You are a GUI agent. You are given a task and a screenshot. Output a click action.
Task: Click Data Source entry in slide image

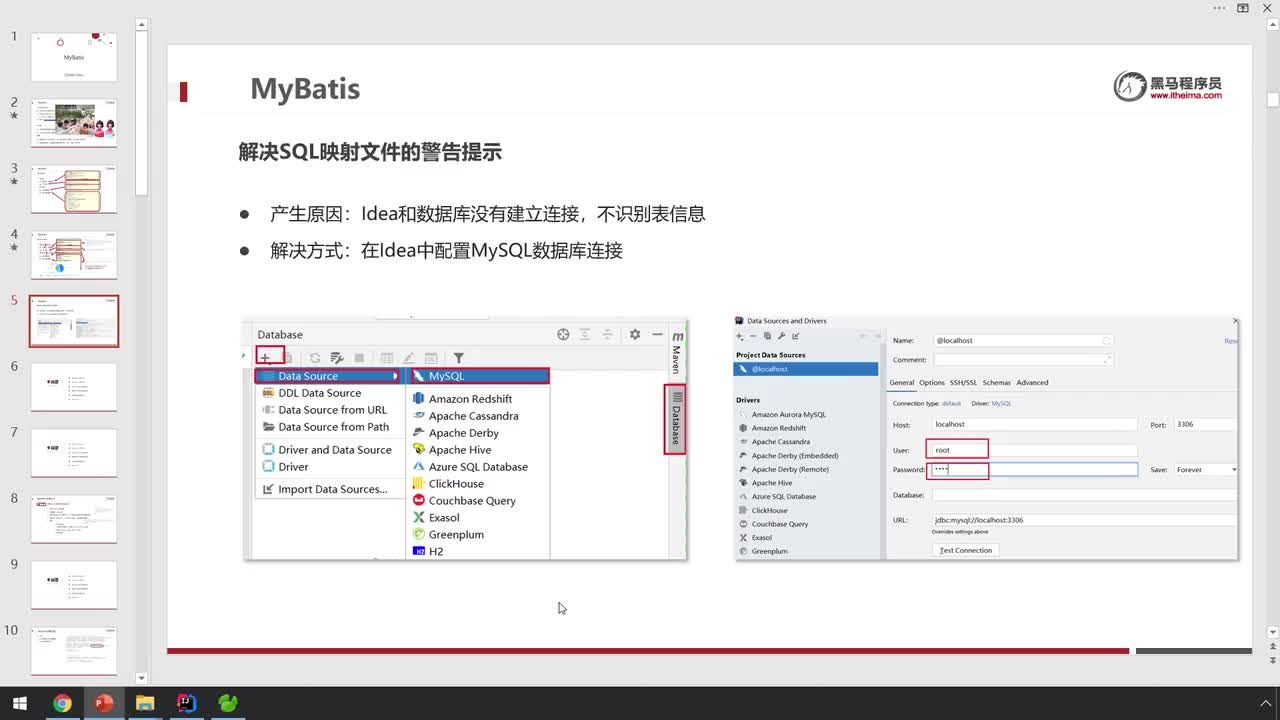(328, 376)
